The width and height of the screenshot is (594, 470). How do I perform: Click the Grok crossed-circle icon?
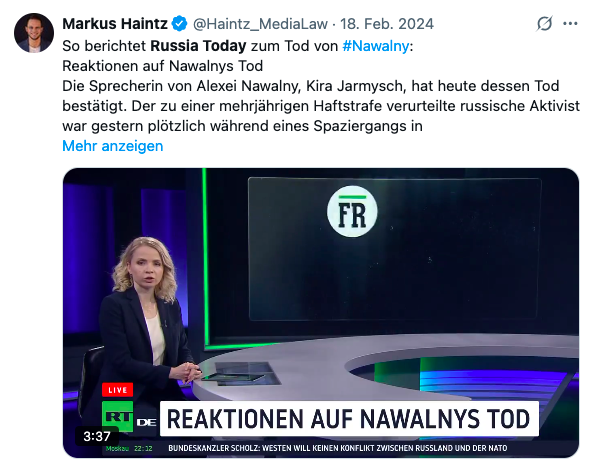pyautogui.click(x=544, y=23)
